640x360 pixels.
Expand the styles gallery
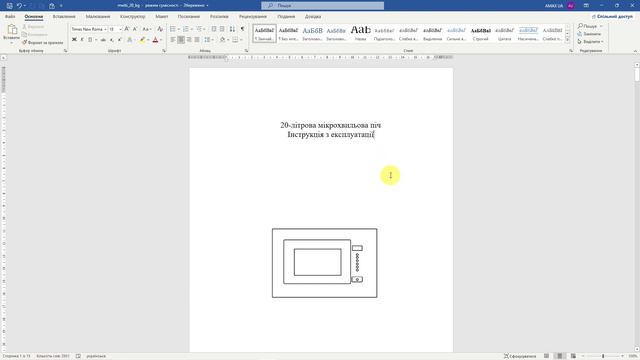[567, 40]
